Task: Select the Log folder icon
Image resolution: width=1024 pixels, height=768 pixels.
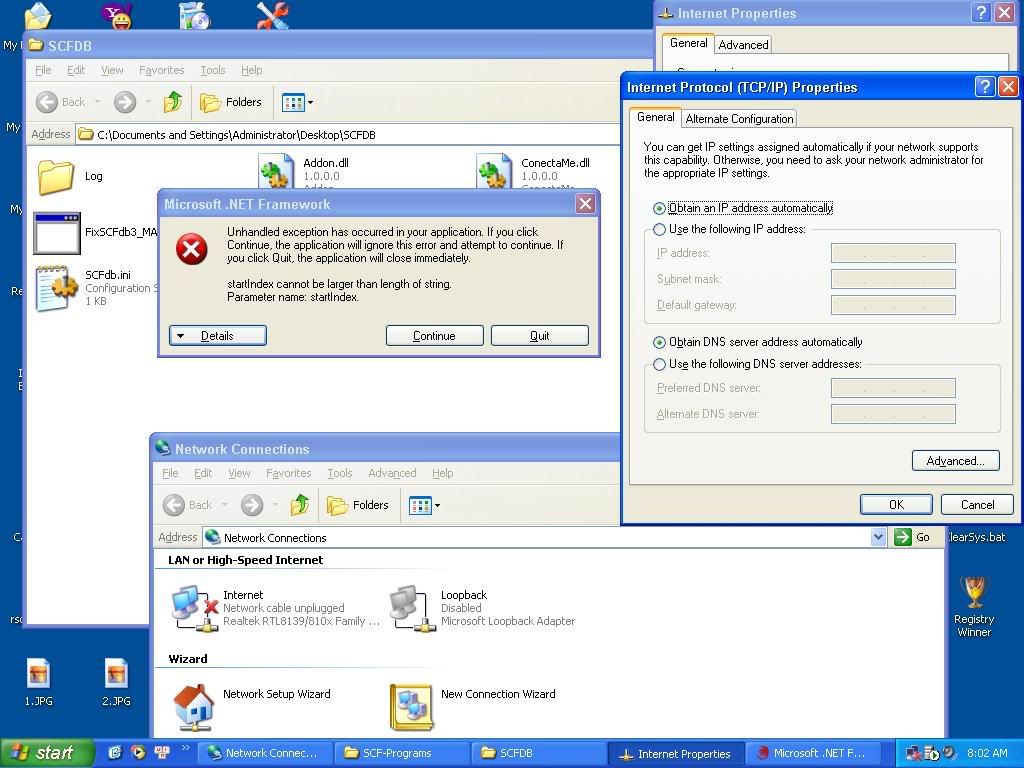Action: click(55, 176)
